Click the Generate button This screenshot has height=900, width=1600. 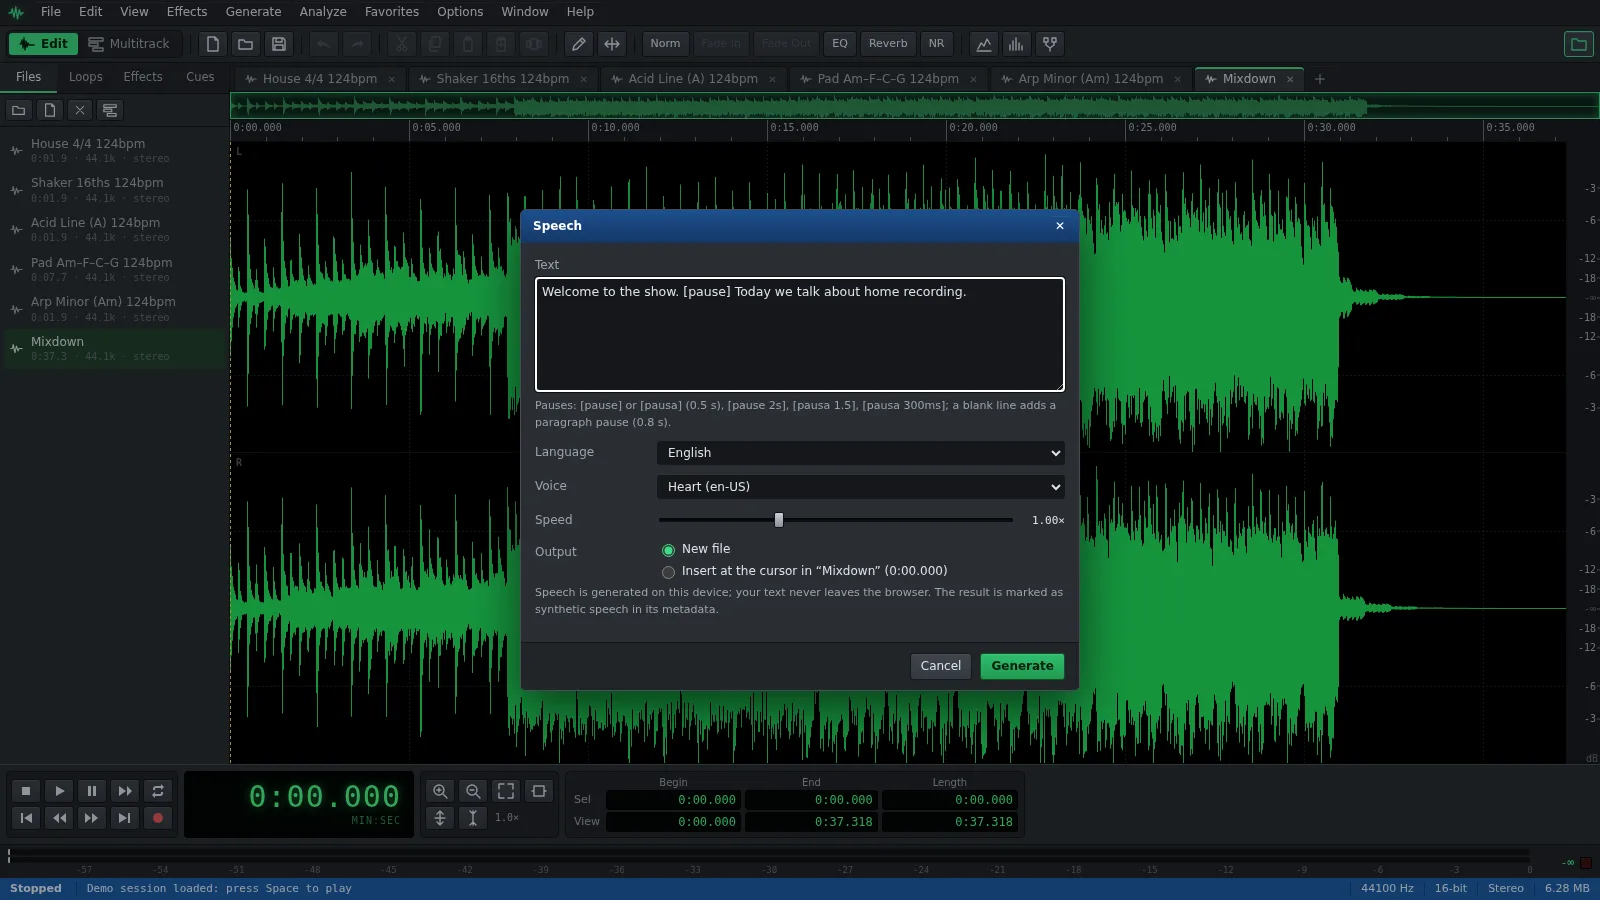coord(1022,666)
